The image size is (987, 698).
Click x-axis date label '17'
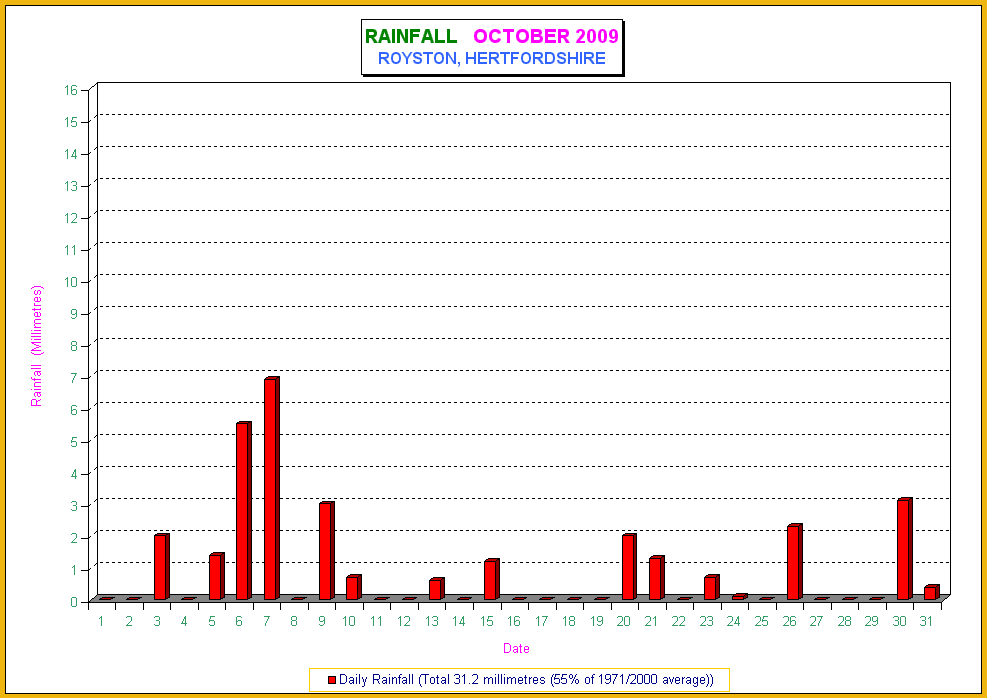pyautogui.click(x=541, y=621)
